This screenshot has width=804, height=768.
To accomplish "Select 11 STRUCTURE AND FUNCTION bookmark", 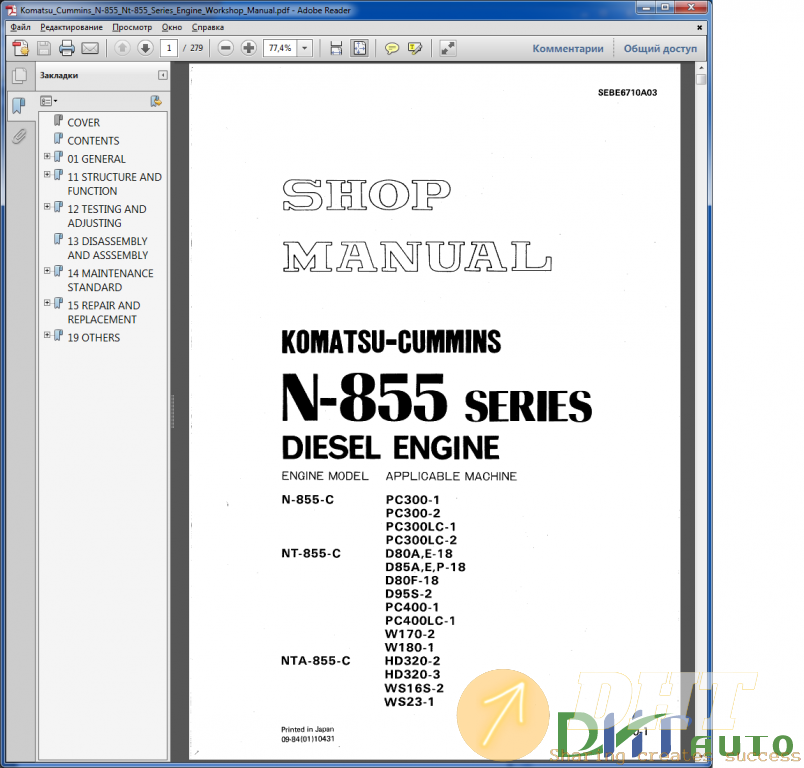I will (114, 184).
